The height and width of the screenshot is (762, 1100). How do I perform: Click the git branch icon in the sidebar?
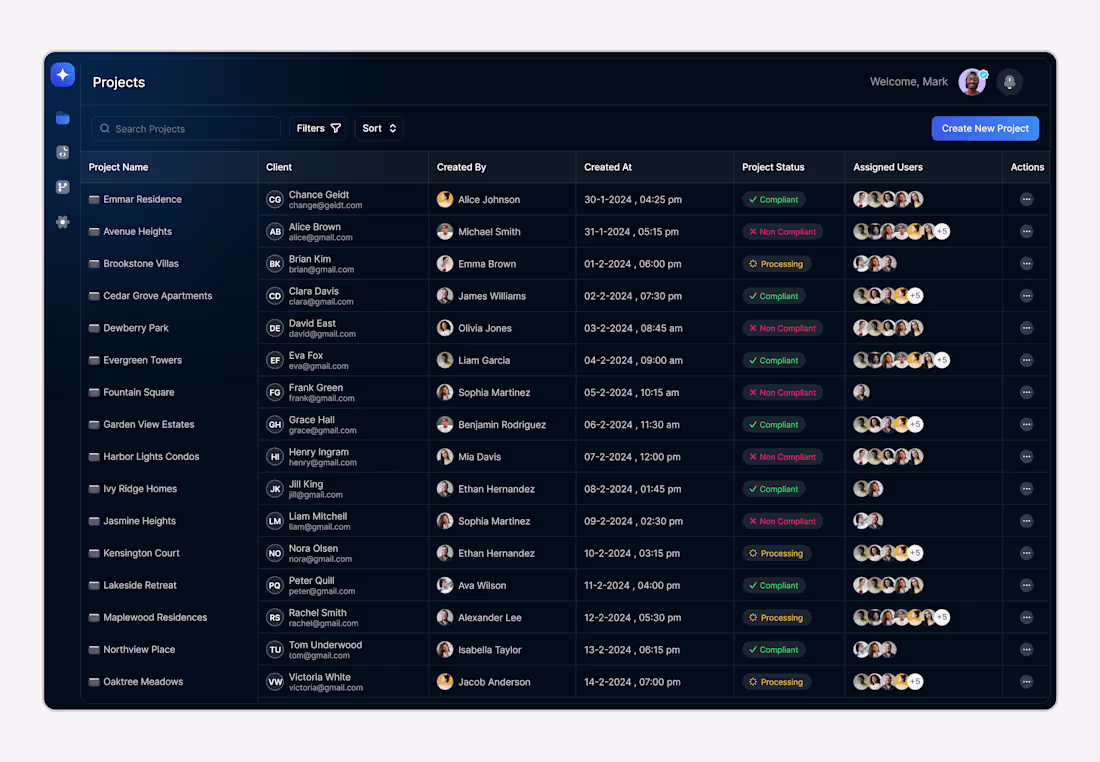coord(63,187)
